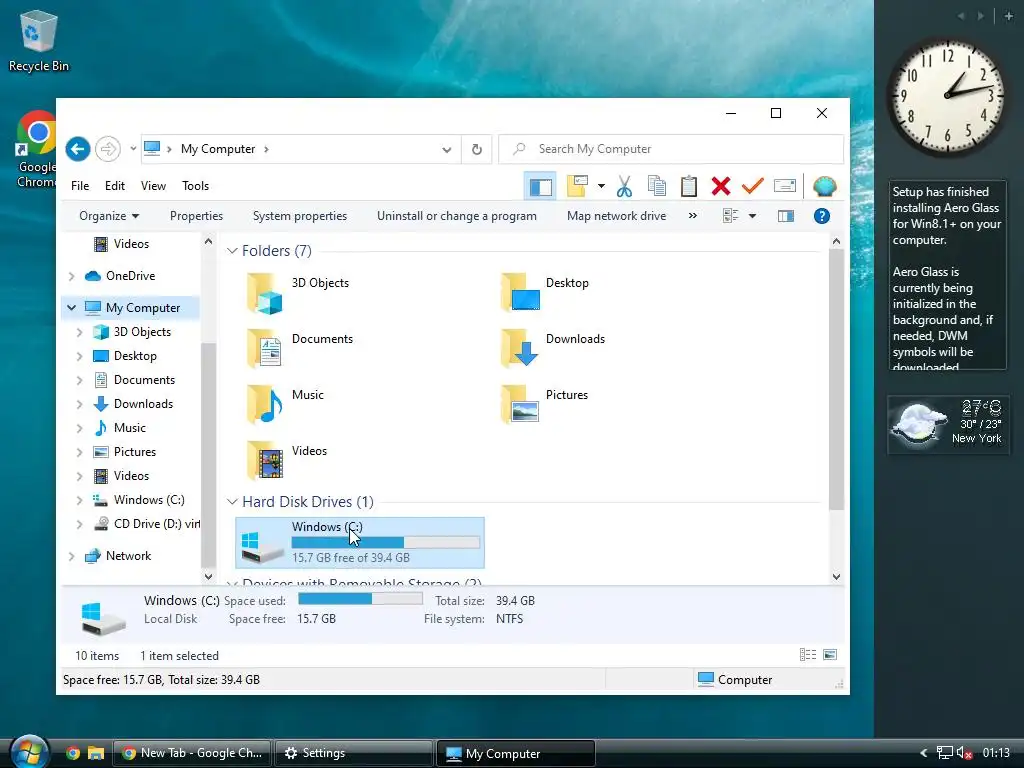Expand the address bar history dropdown
The image size is (1024, 768).
(x=447, y=150)
